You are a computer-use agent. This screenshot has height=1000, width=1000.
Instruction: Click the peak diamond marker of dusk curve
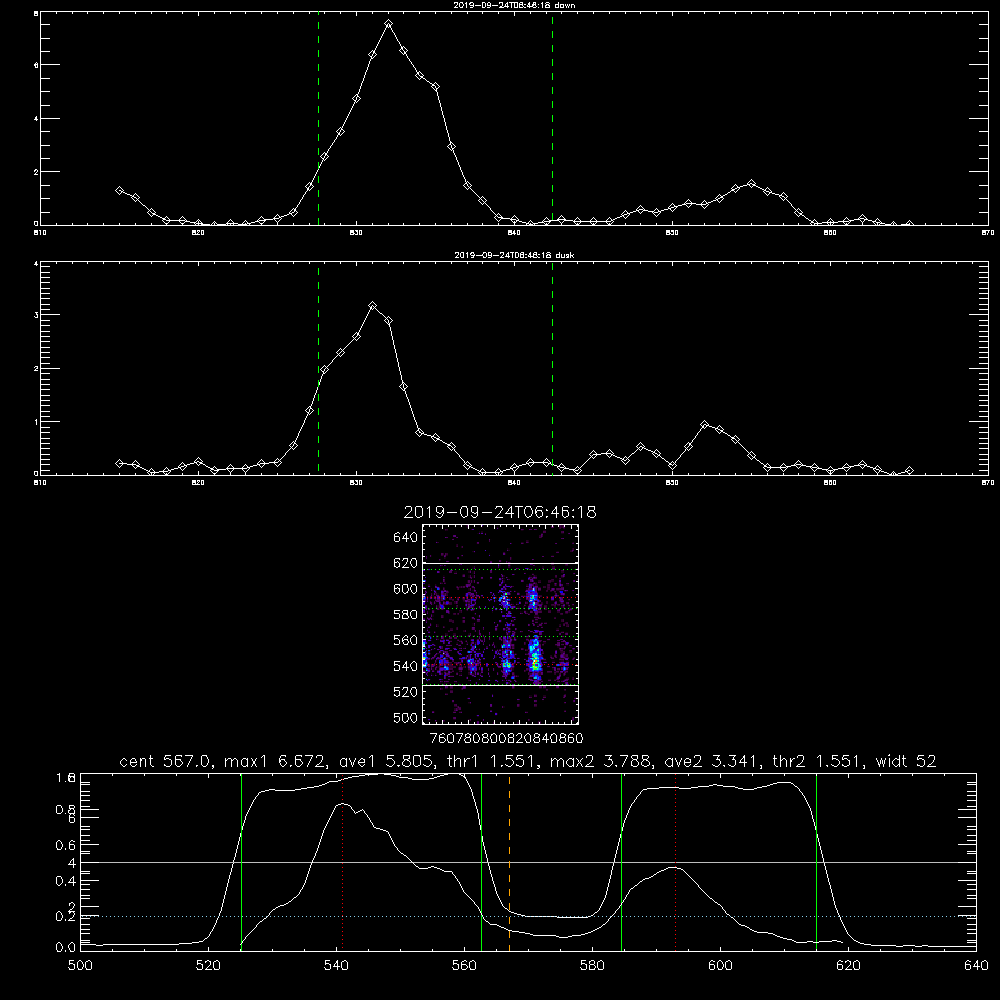372,305
